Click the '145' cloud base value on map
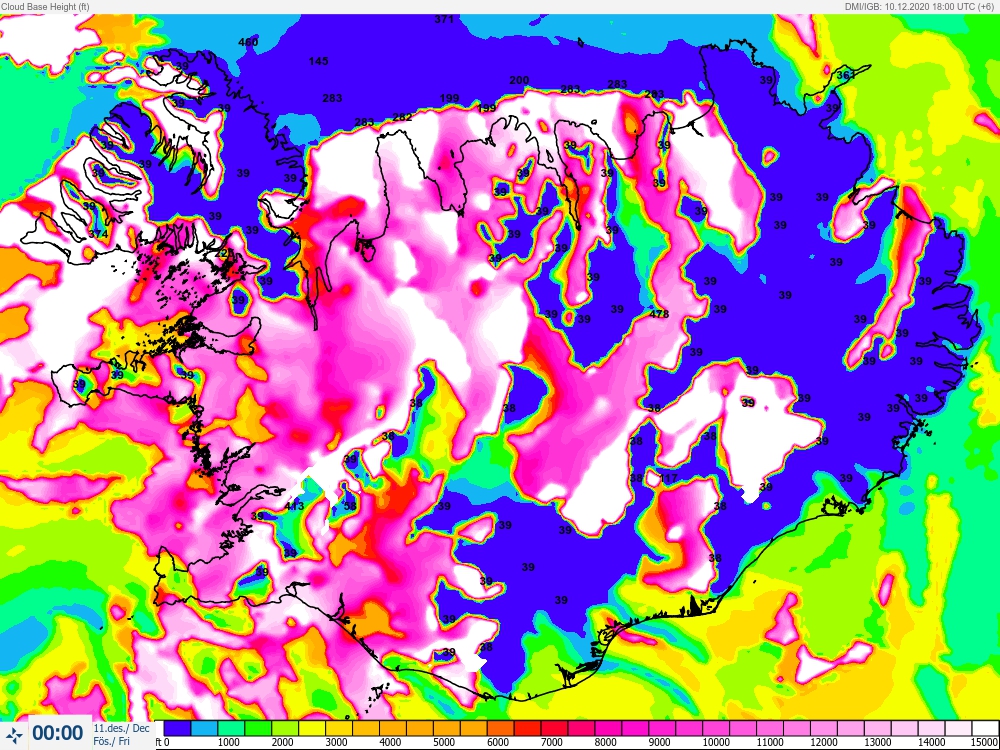The image size is (1000, 750). coord(318,61)
